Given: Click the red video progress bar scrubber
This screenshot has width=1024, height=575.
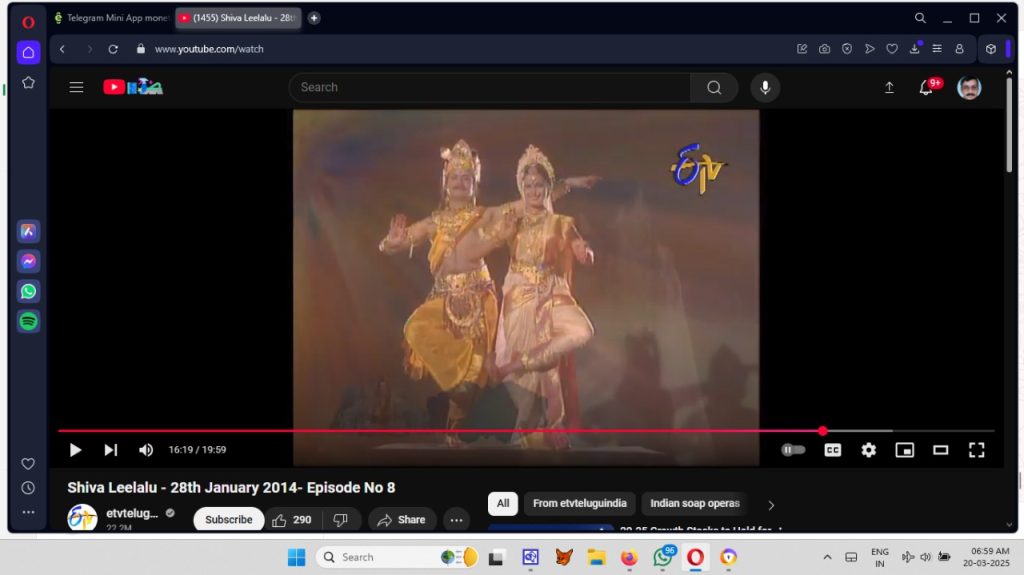Looking at the screenshot, I should coord(823,431).
